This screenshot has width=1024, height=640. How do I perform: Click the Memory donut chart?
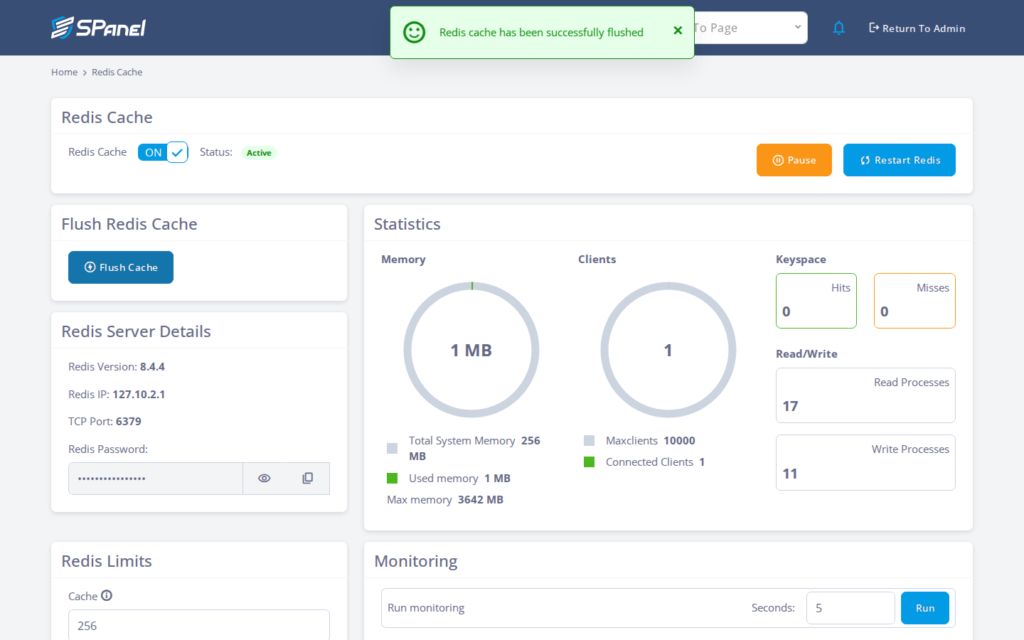[472, 350]
